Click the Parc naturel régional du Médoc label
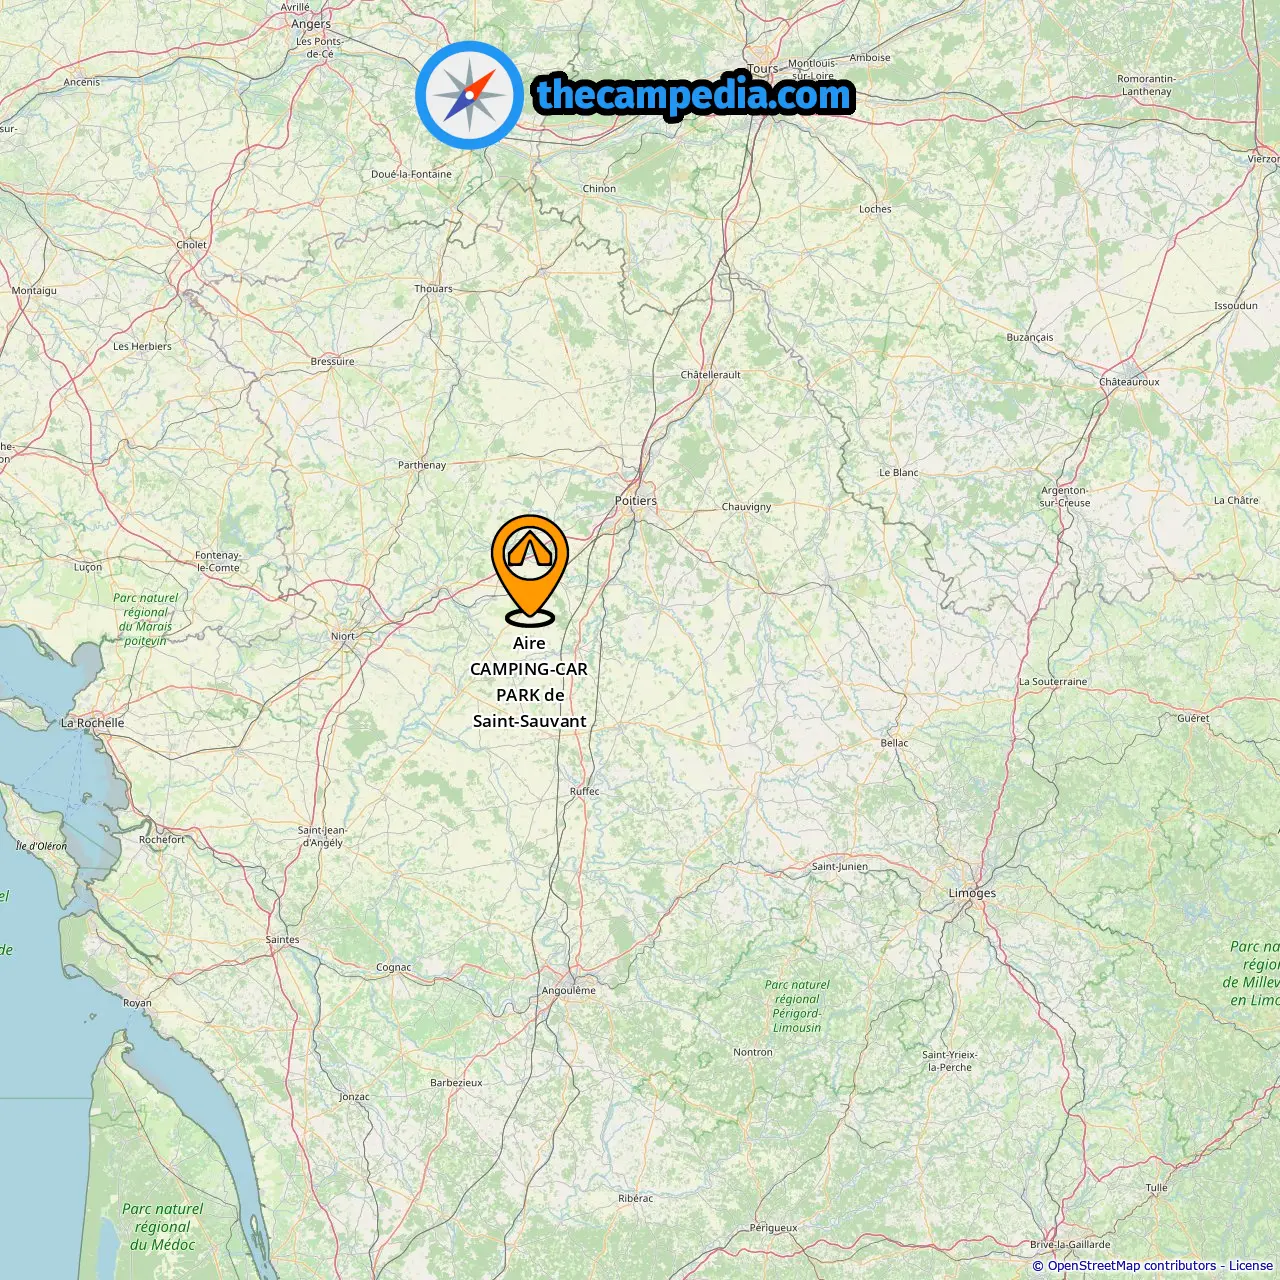 coord(162,1227)
